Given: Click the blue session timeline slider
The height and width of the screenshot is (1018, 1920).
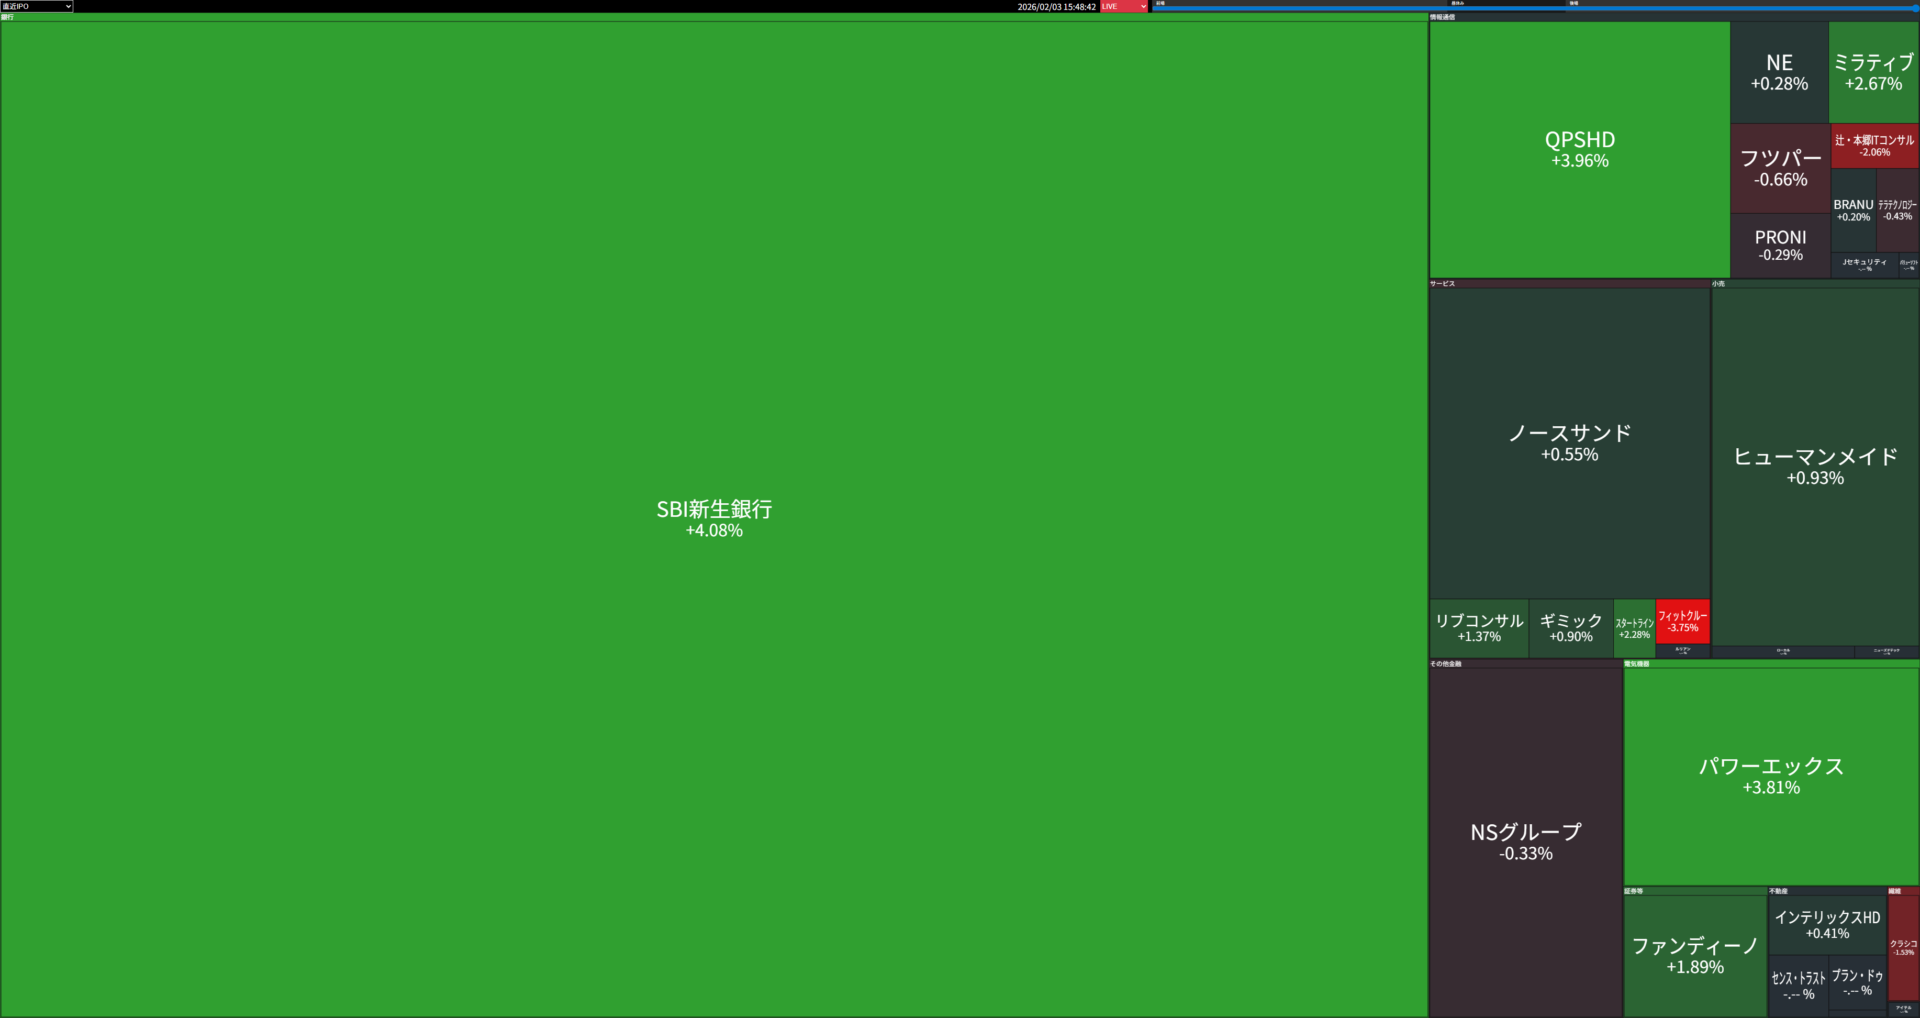Looking at the screenshot, I should (1535, 9).
